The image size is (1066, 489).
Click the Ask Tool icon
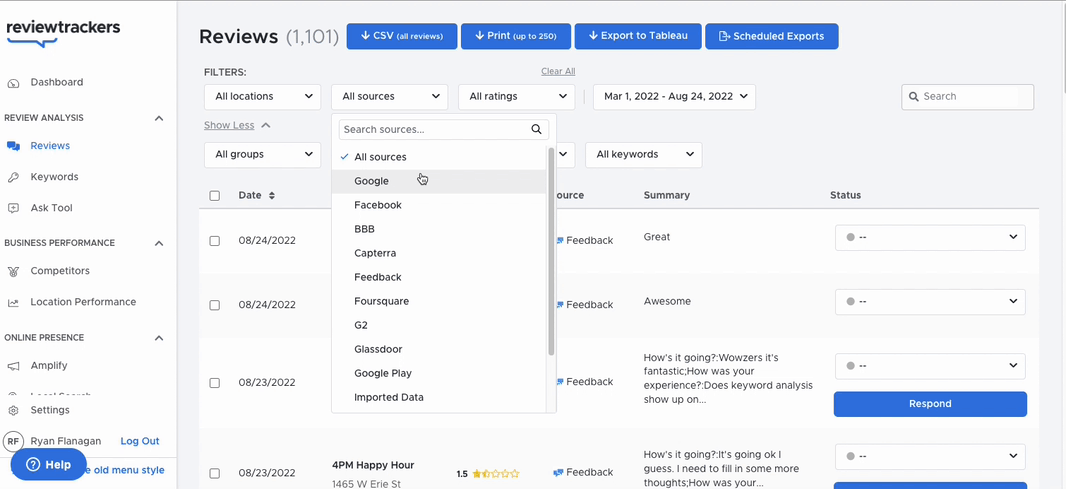pos(13,208)
